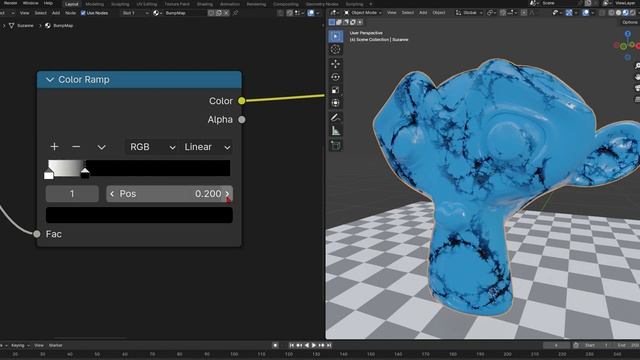
Task: Switch to solid viewport shading
Action: 618,13
